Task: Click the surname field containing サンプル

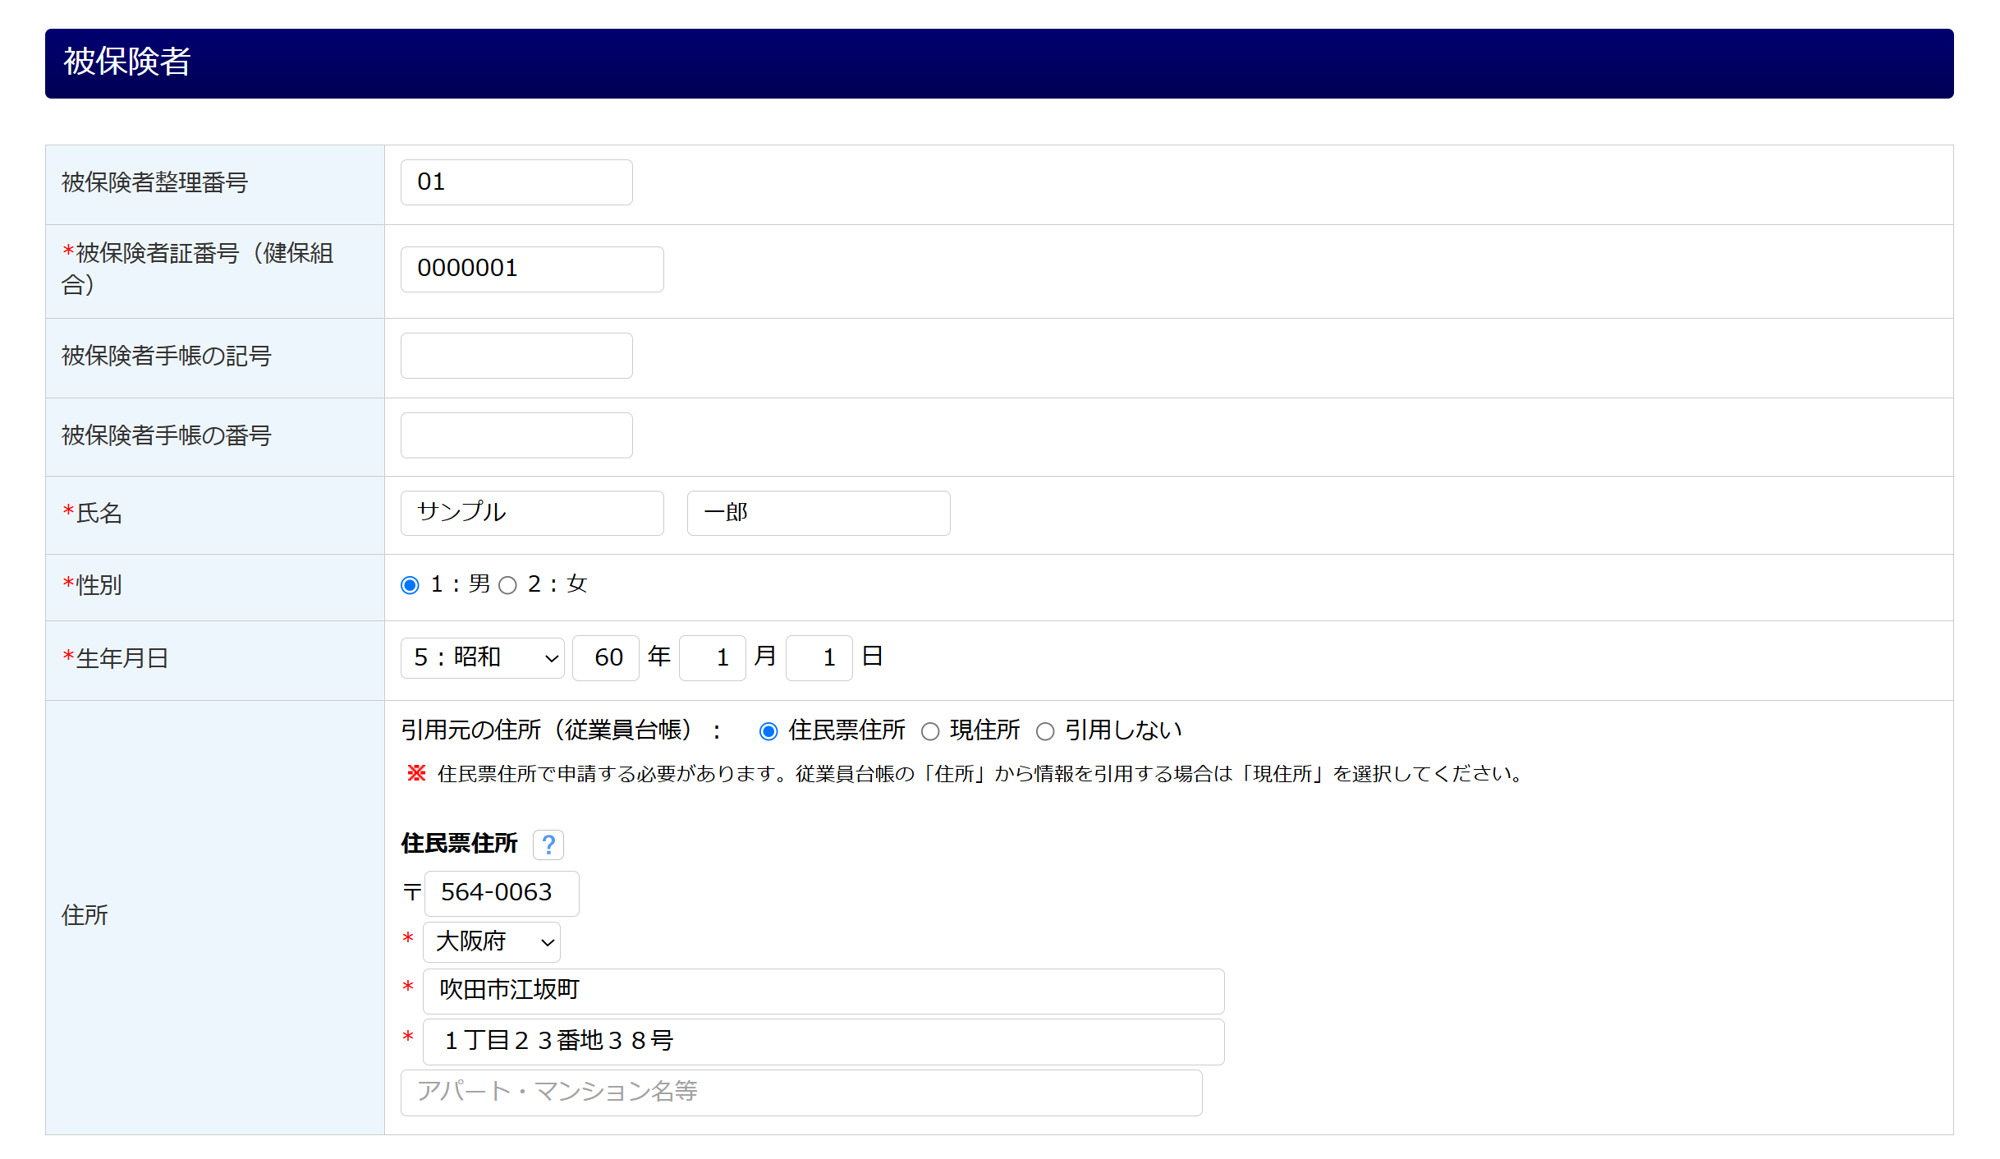Action: [x=531, y=513]
